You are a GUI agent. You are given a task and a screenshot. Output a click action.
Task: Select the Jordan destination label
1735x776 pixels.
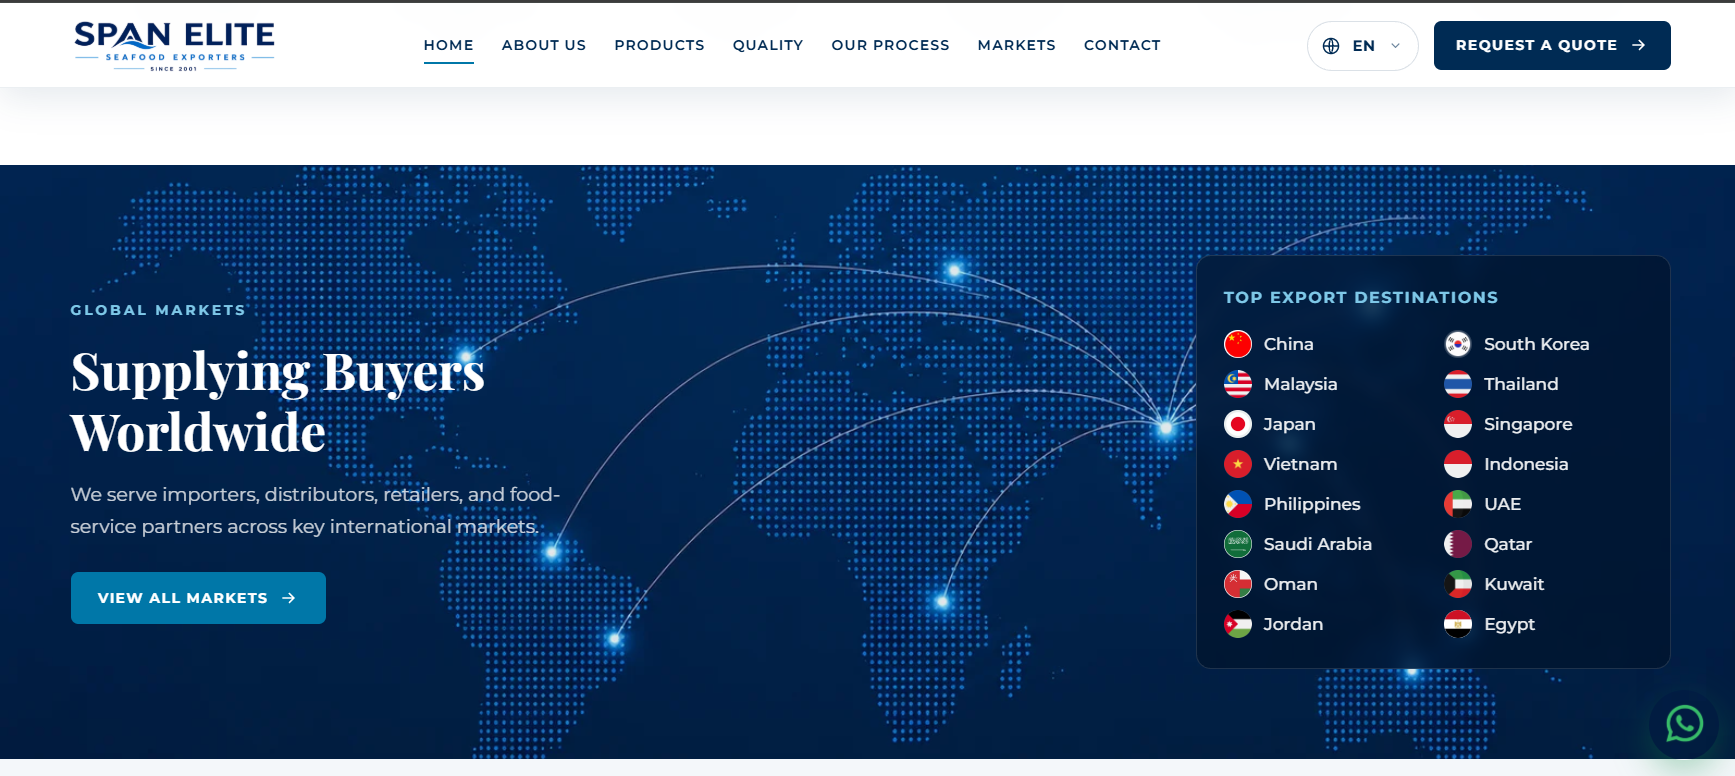pyautogui.click(x=1293, y=624)
